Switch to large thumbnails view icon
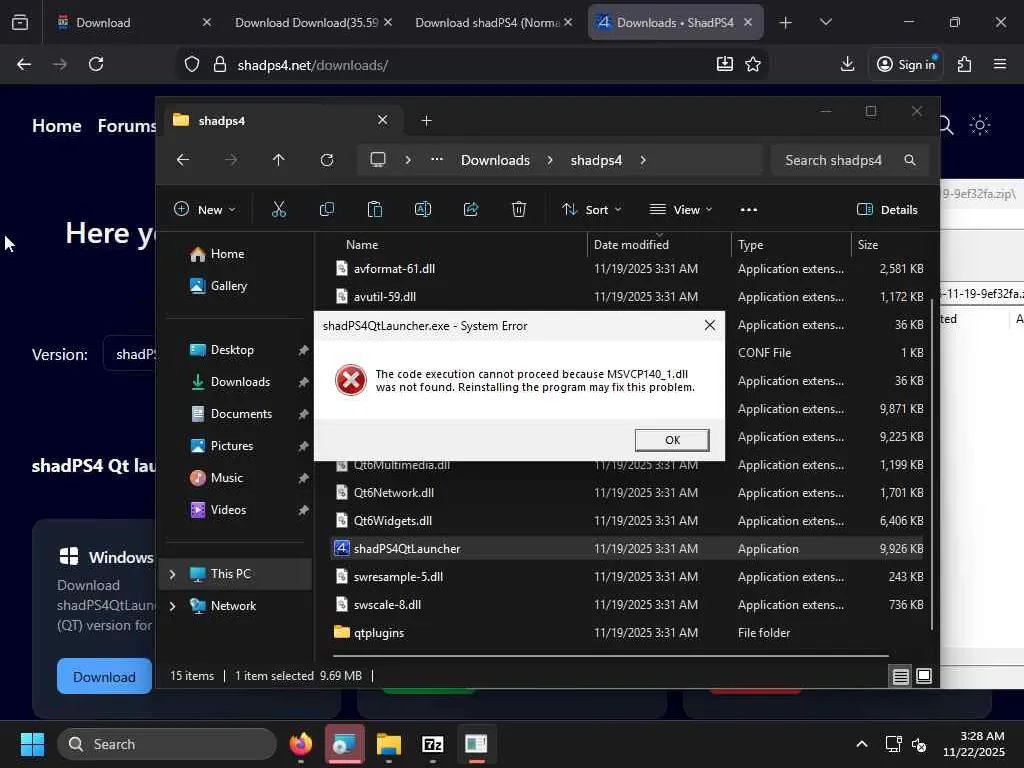The height and width of the screenshot is (768, 1024). click(924, 677)
